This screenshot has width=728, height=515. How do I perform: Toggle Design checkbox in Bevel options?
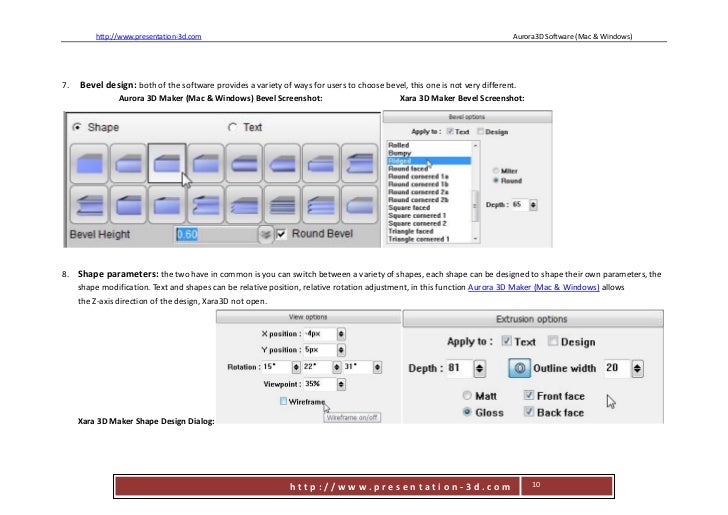point(480,131)
